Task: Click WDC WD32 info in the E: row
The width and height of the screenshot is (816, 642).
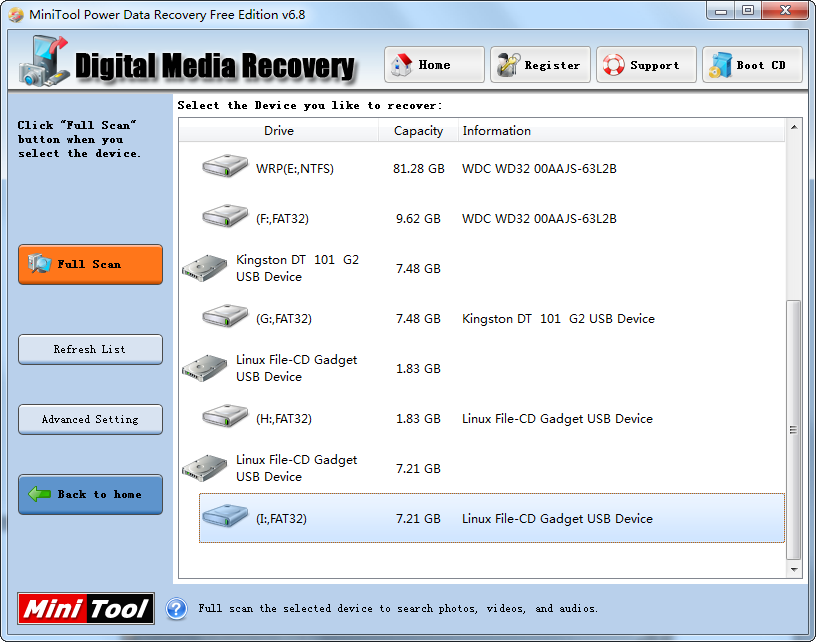Action: (x=539, y=169)
